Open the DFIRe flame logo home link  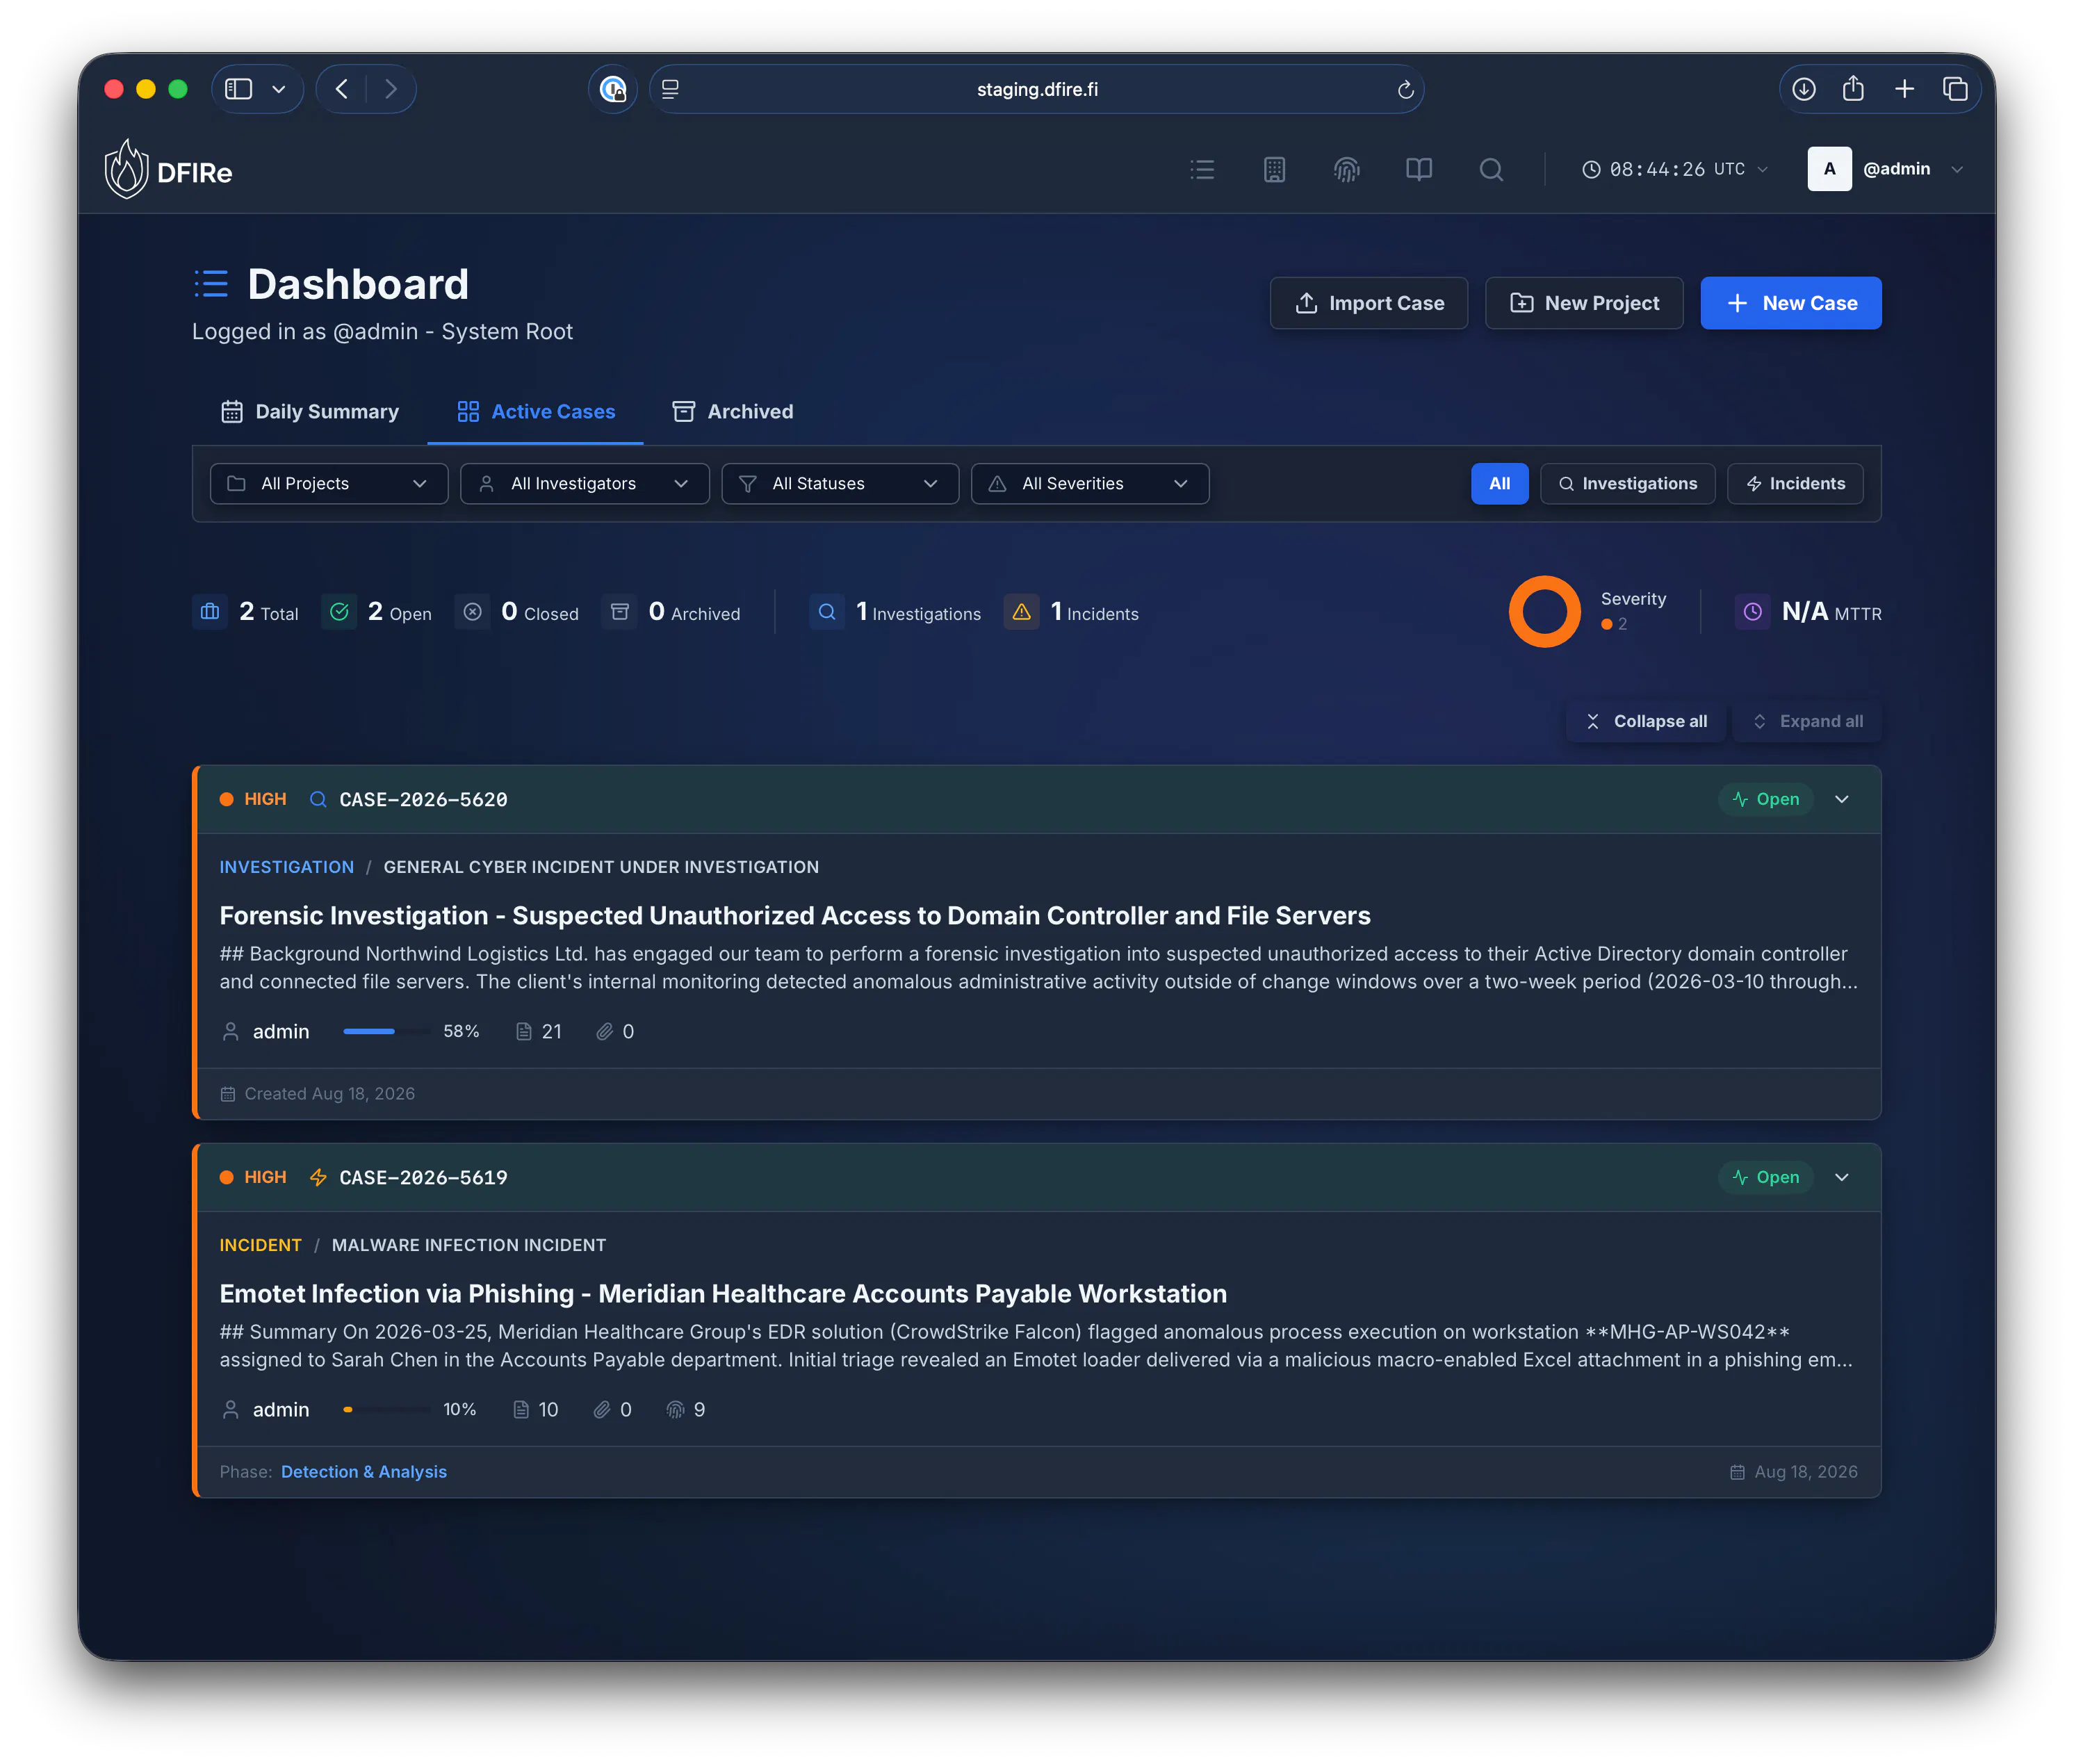pos(168,170)
